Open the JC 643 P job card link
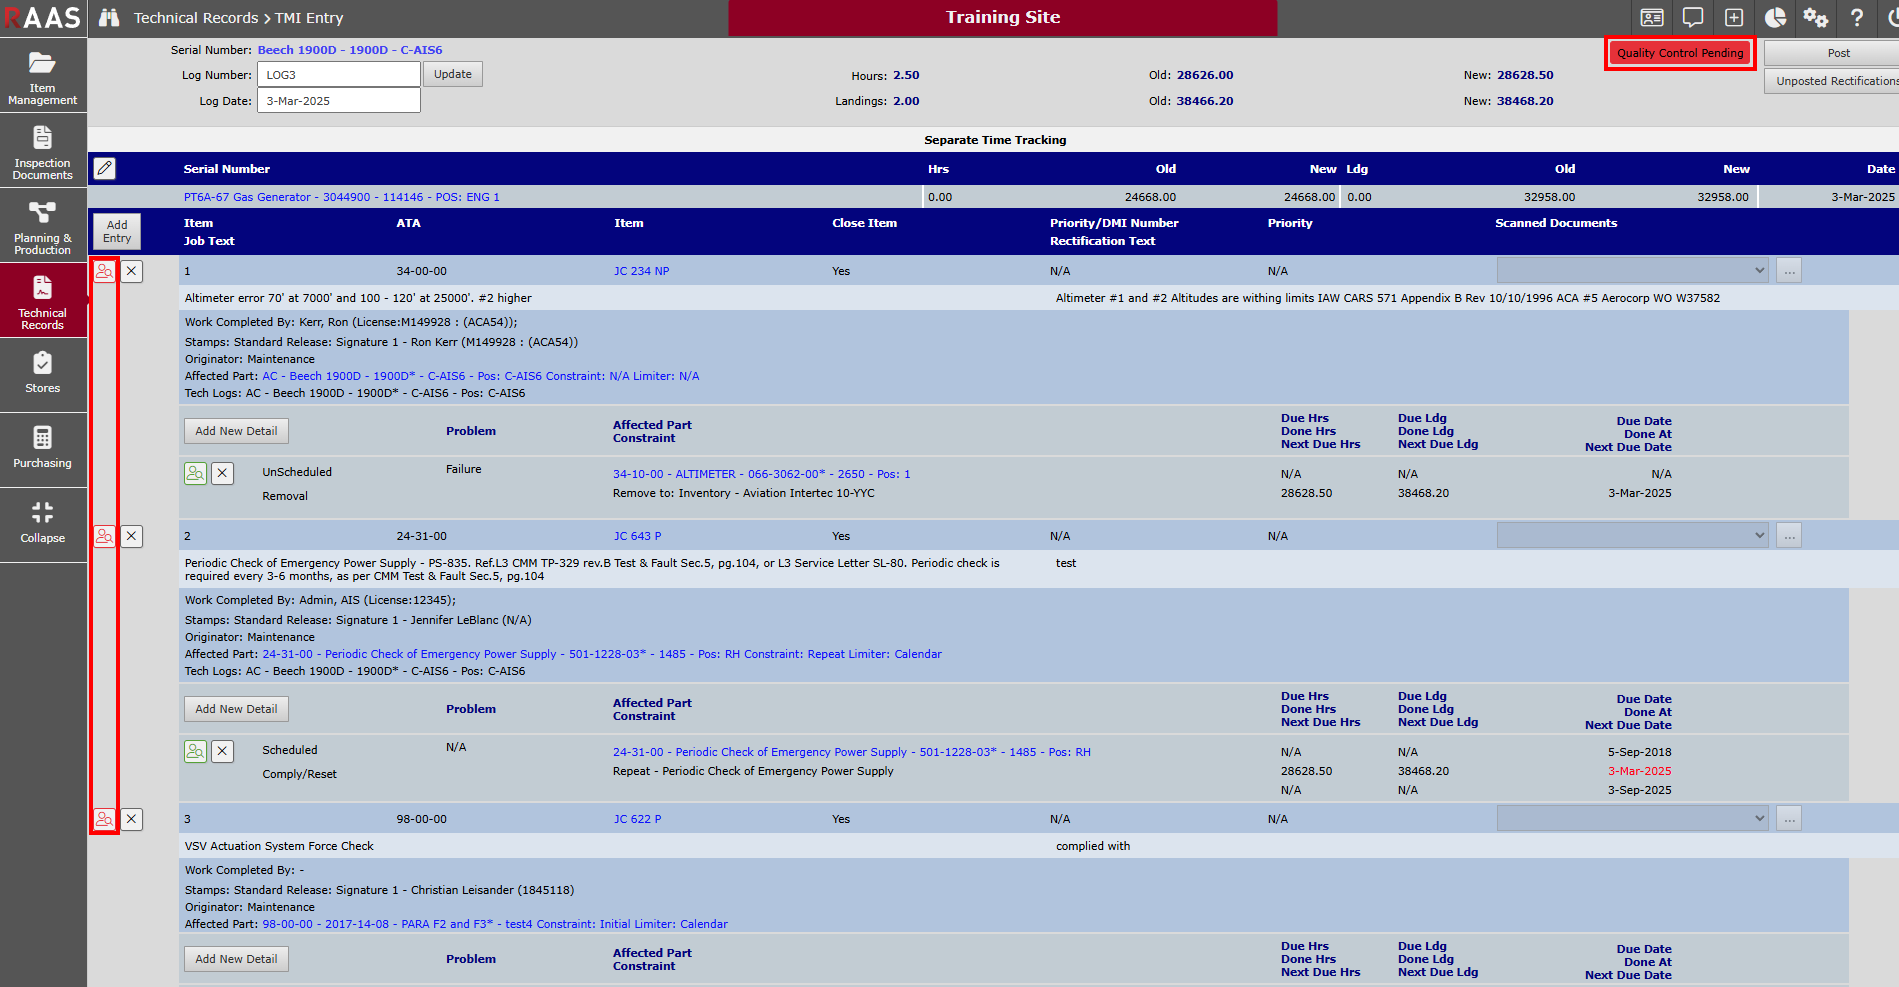Viewport: 1899px width, 987px height. click(x=638, y=535)
